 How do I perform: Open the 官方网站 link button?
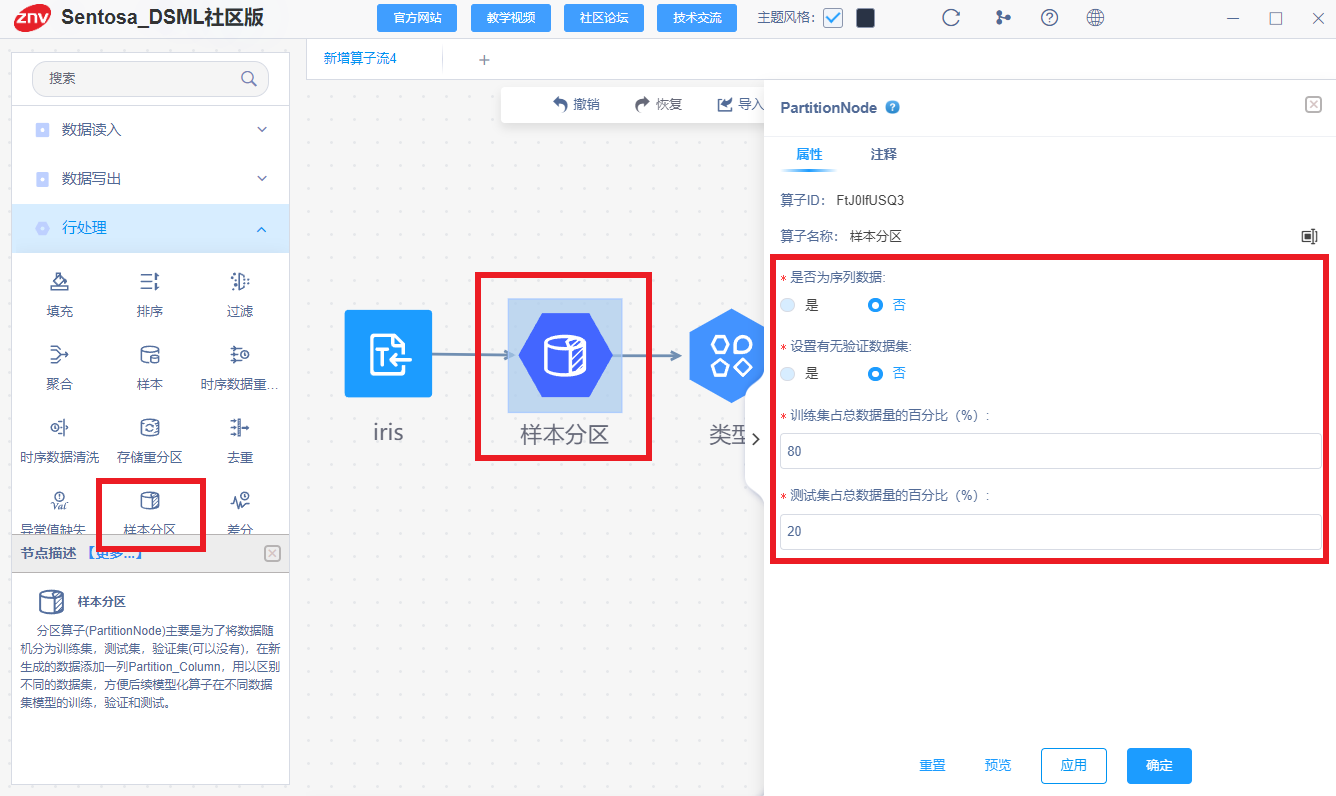coord(417,18)
